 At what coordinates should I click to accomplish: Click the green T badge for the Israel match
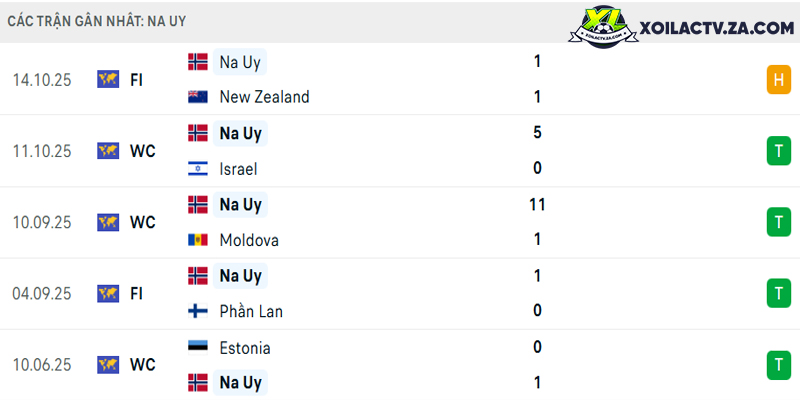tap(779, 151)
